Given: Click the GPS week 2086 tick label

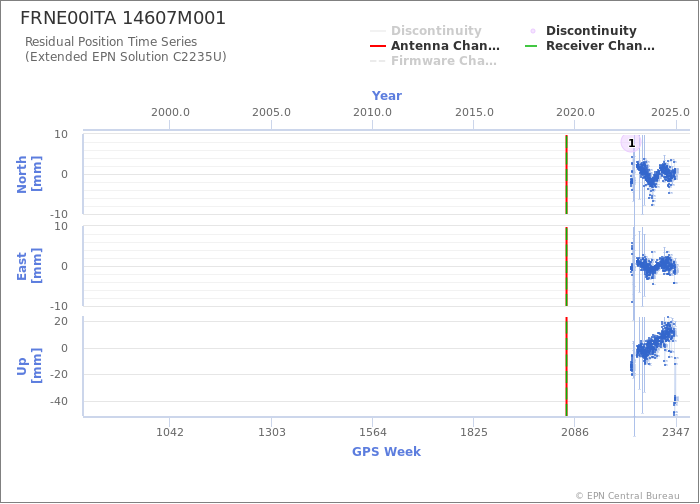Looking at the screenshot, I should 575,432.
